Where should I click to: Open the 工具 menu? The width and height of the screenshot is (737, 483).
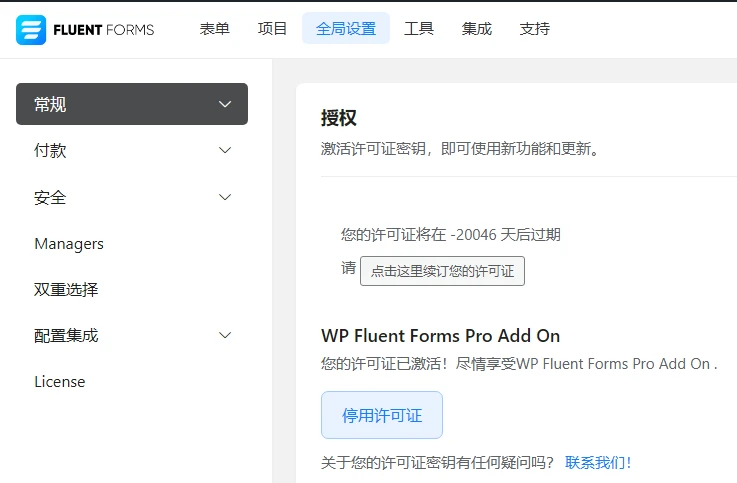click(419, 29)
